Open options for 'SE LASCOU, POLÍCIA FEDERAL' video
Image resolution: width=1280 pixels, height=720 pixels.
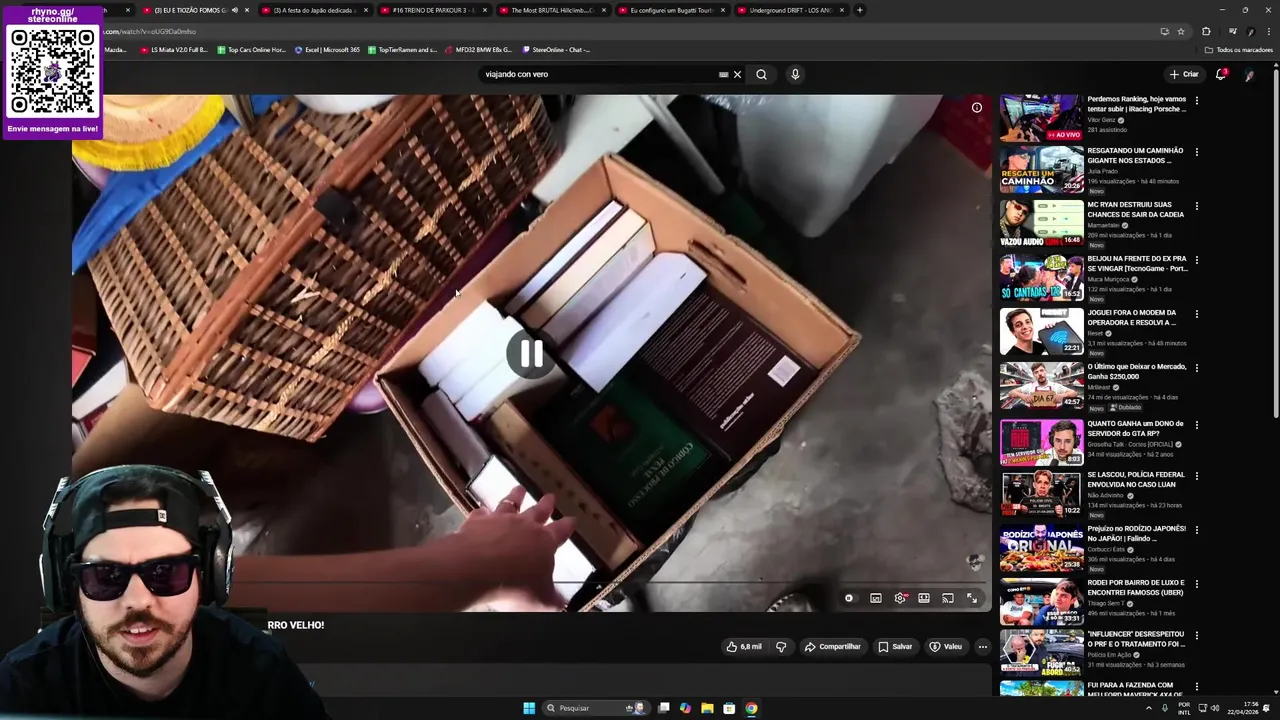click(x=1196, y=476)
